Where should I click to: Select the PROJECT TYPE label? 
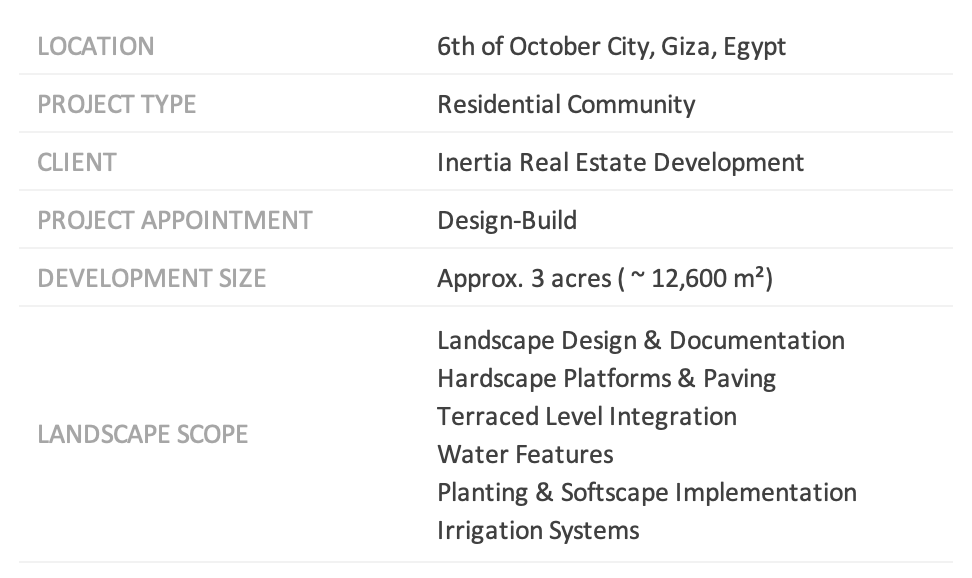116,104
